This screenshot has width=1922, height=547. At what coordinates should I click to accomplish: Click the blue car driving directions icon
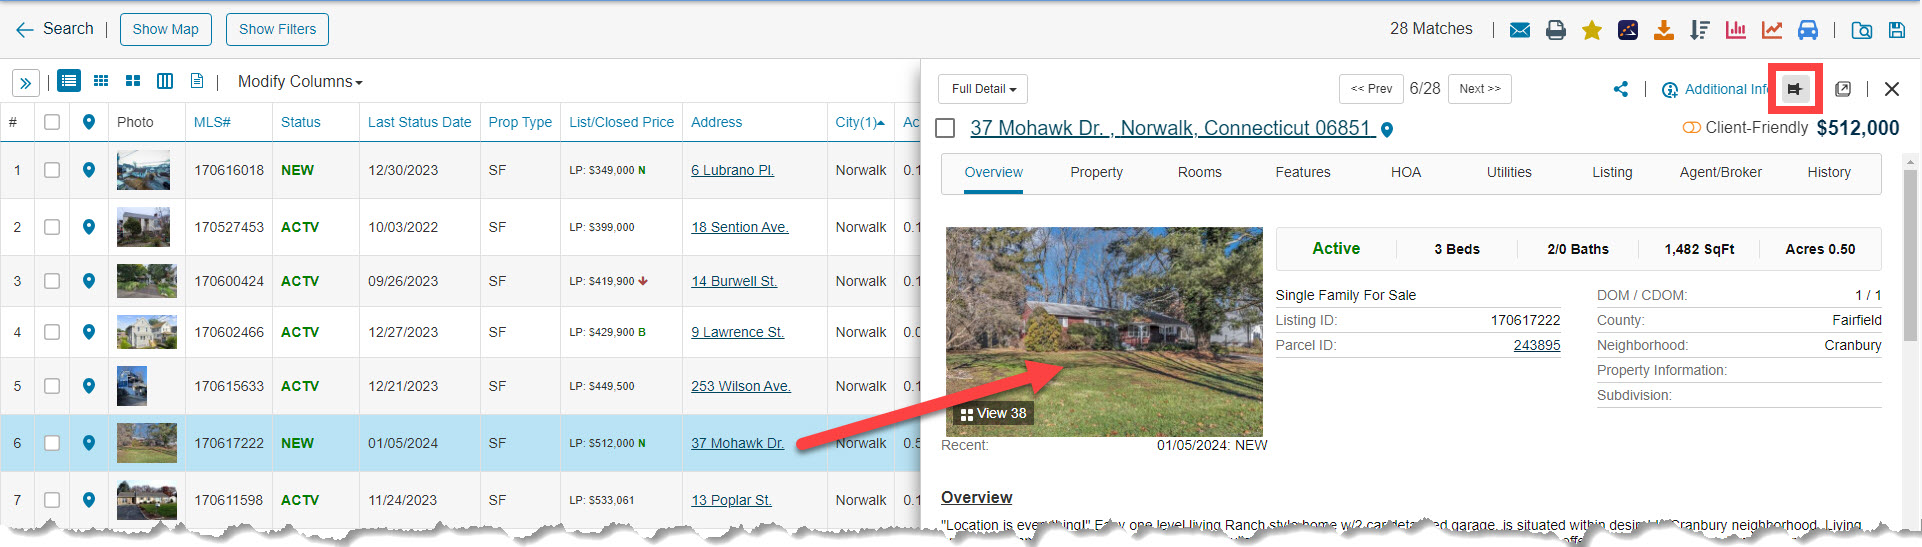click(x=1808, y=30)
